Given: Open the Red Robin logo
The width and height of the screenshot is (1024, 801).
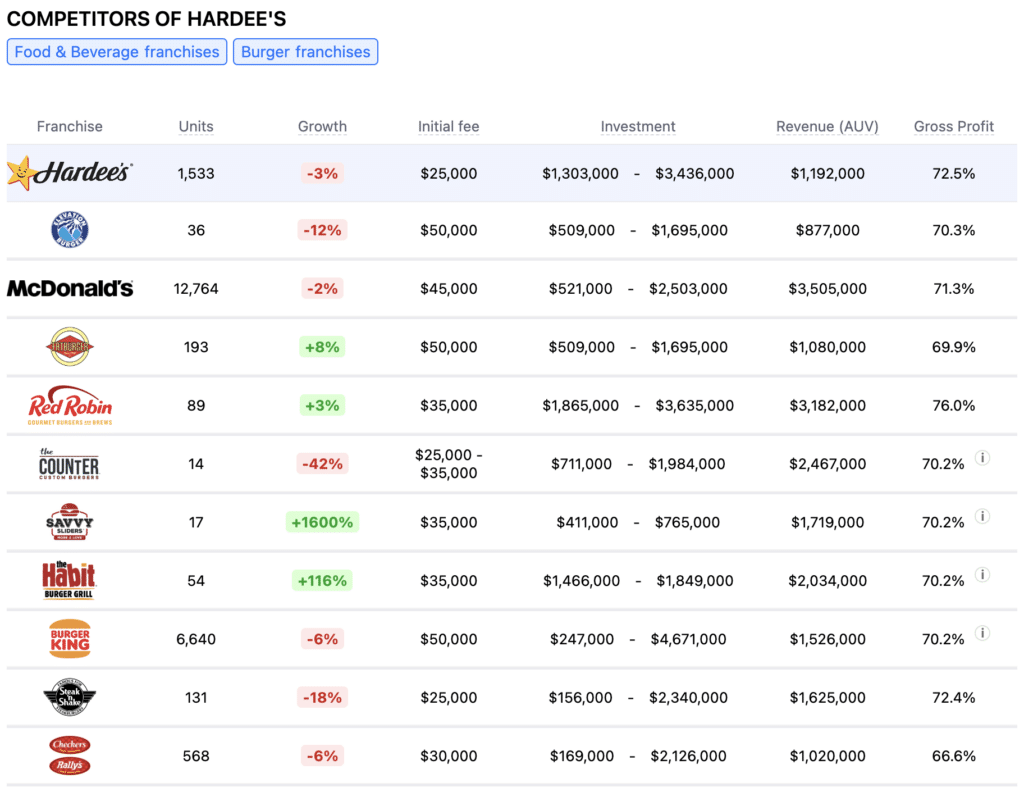Looking at the screenshot, I should (70, 405).
